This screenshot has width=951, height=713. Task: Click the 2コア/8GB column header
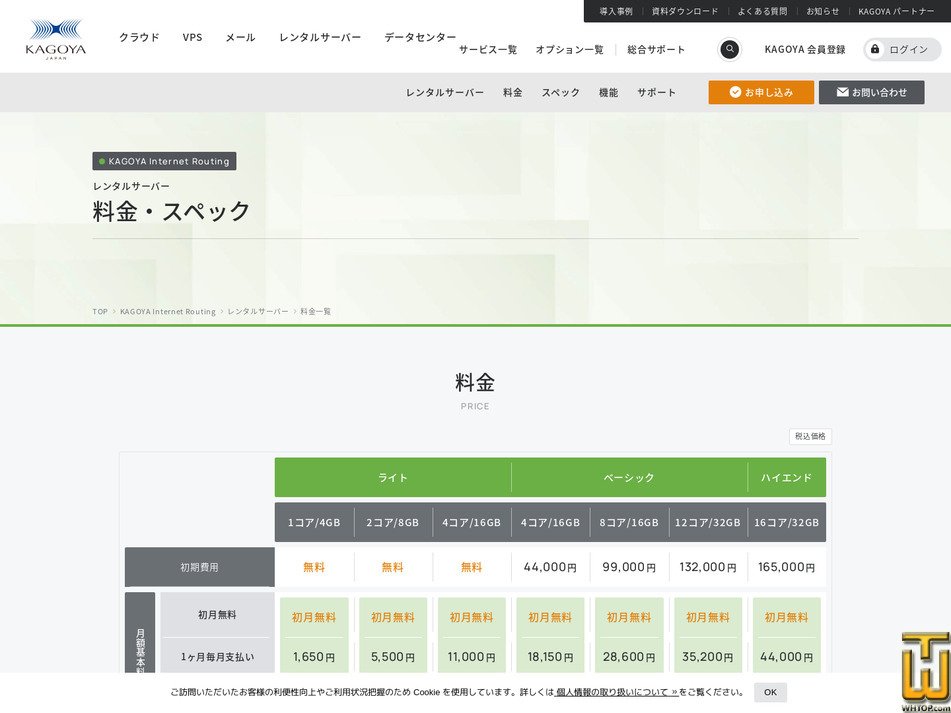click(x=393, y=522)
